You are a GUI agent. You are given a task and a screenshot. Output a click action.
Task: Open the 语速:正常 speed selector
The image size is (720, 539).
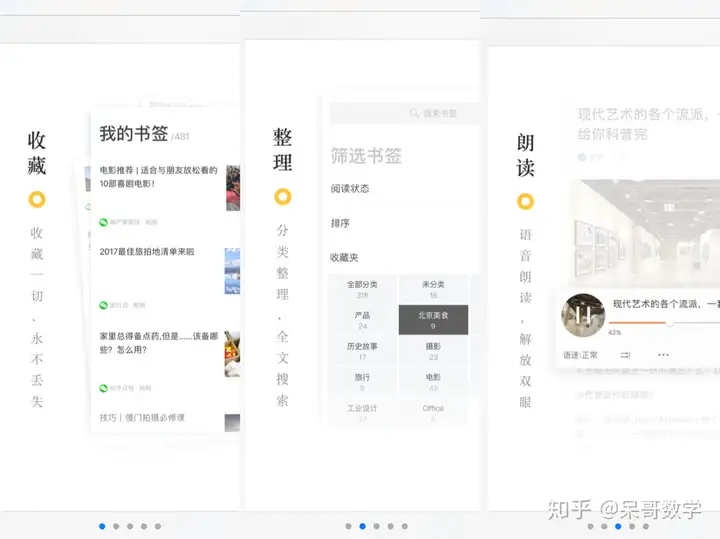(x=580, y=355)
